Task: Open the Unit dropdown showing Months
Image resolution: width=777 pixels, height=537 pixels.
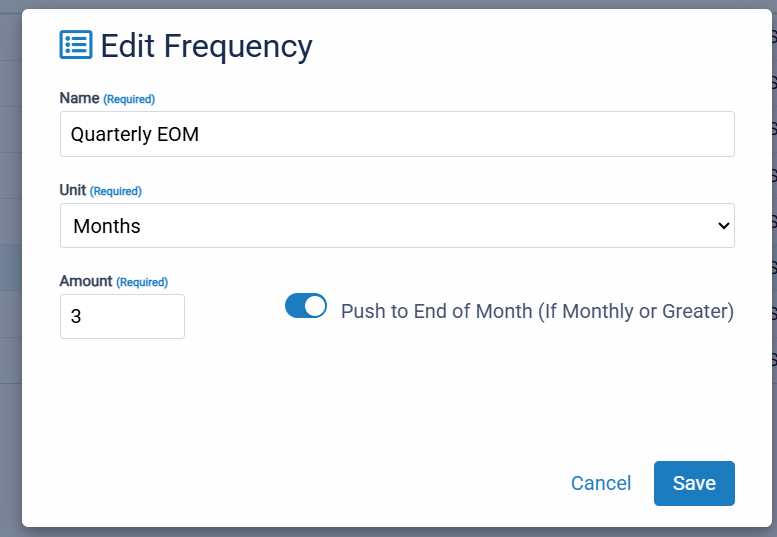Action: click(x=397, y=225)
